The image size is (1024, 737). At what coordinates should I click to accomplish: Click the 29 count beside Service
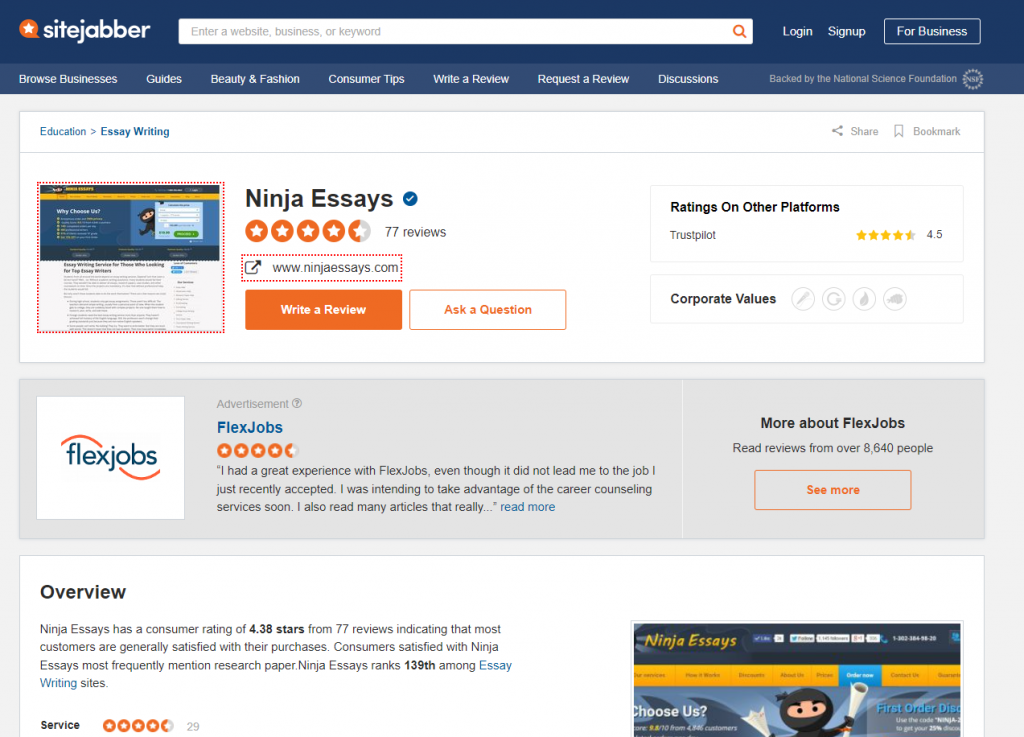pyautogui.click(x=193, y=727)
